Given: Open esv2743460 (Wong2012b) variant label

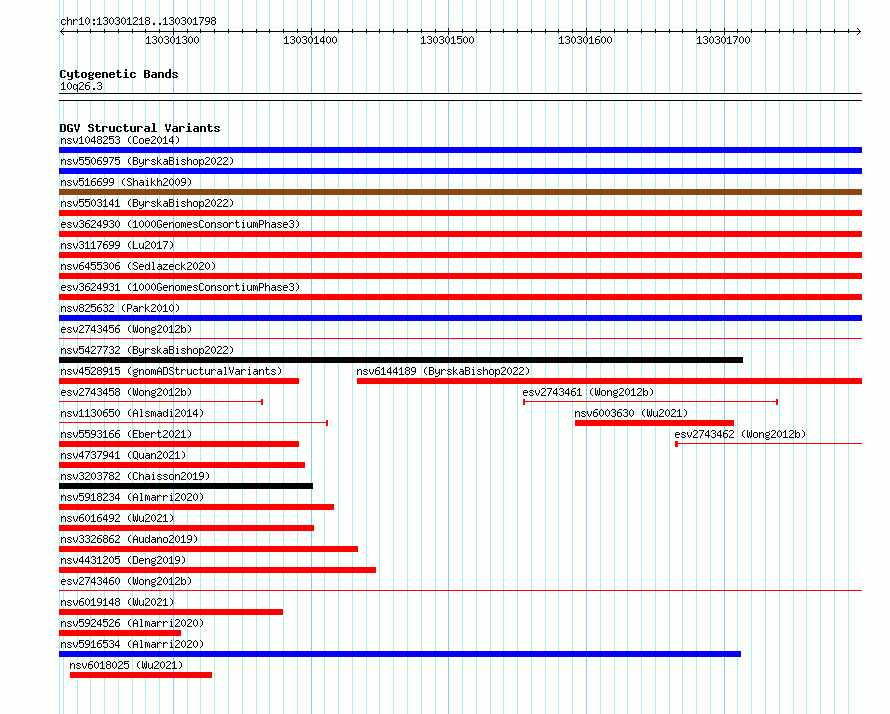Looking at the screenshot, I should pos(126,581).
